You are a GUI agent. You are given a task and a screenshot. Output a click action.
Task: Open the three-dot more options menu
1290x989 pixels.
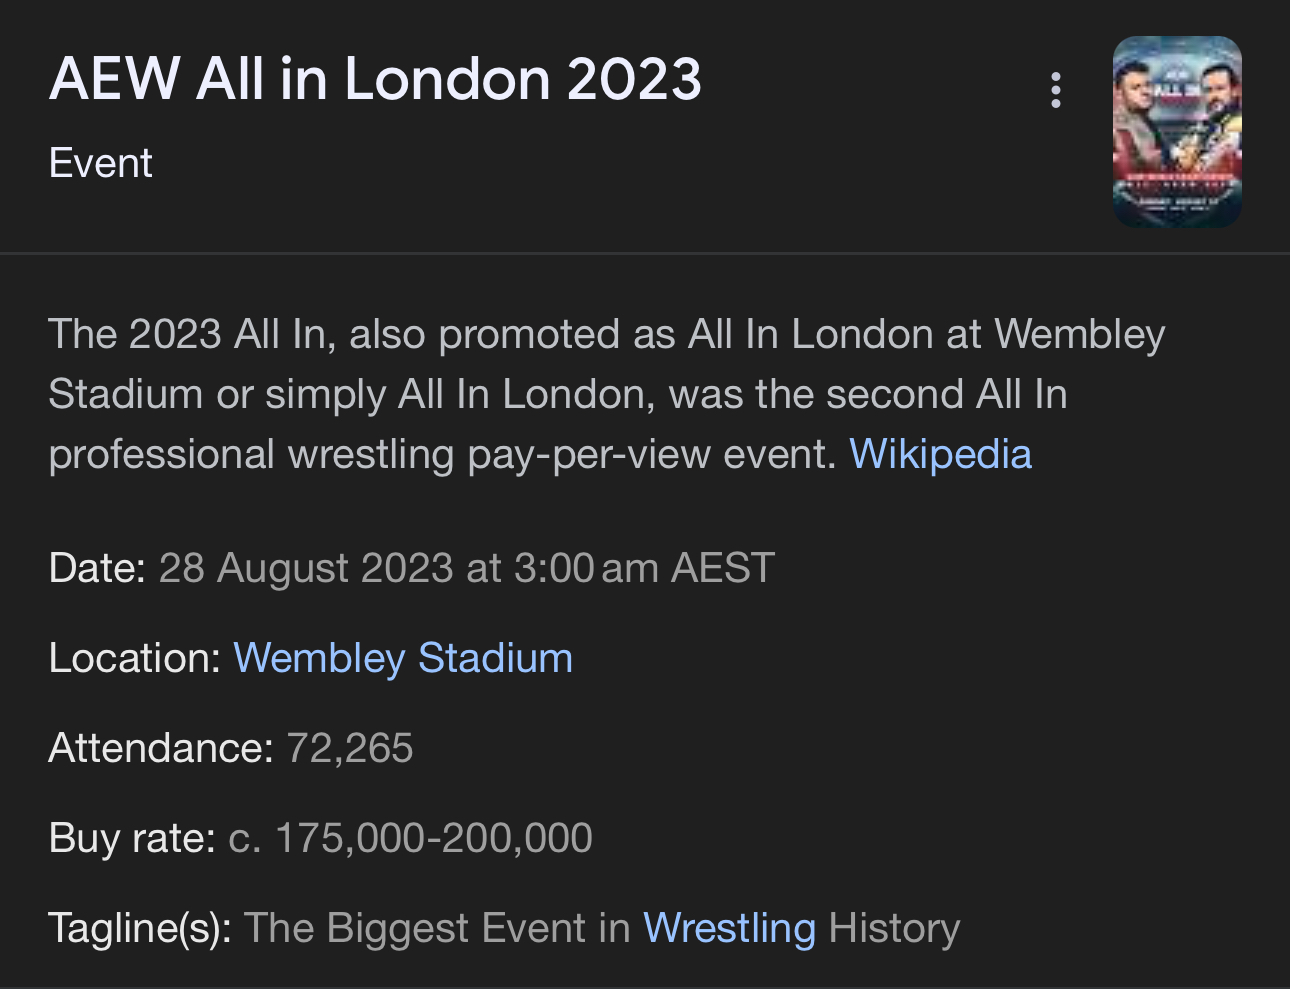pos(1055,90)
